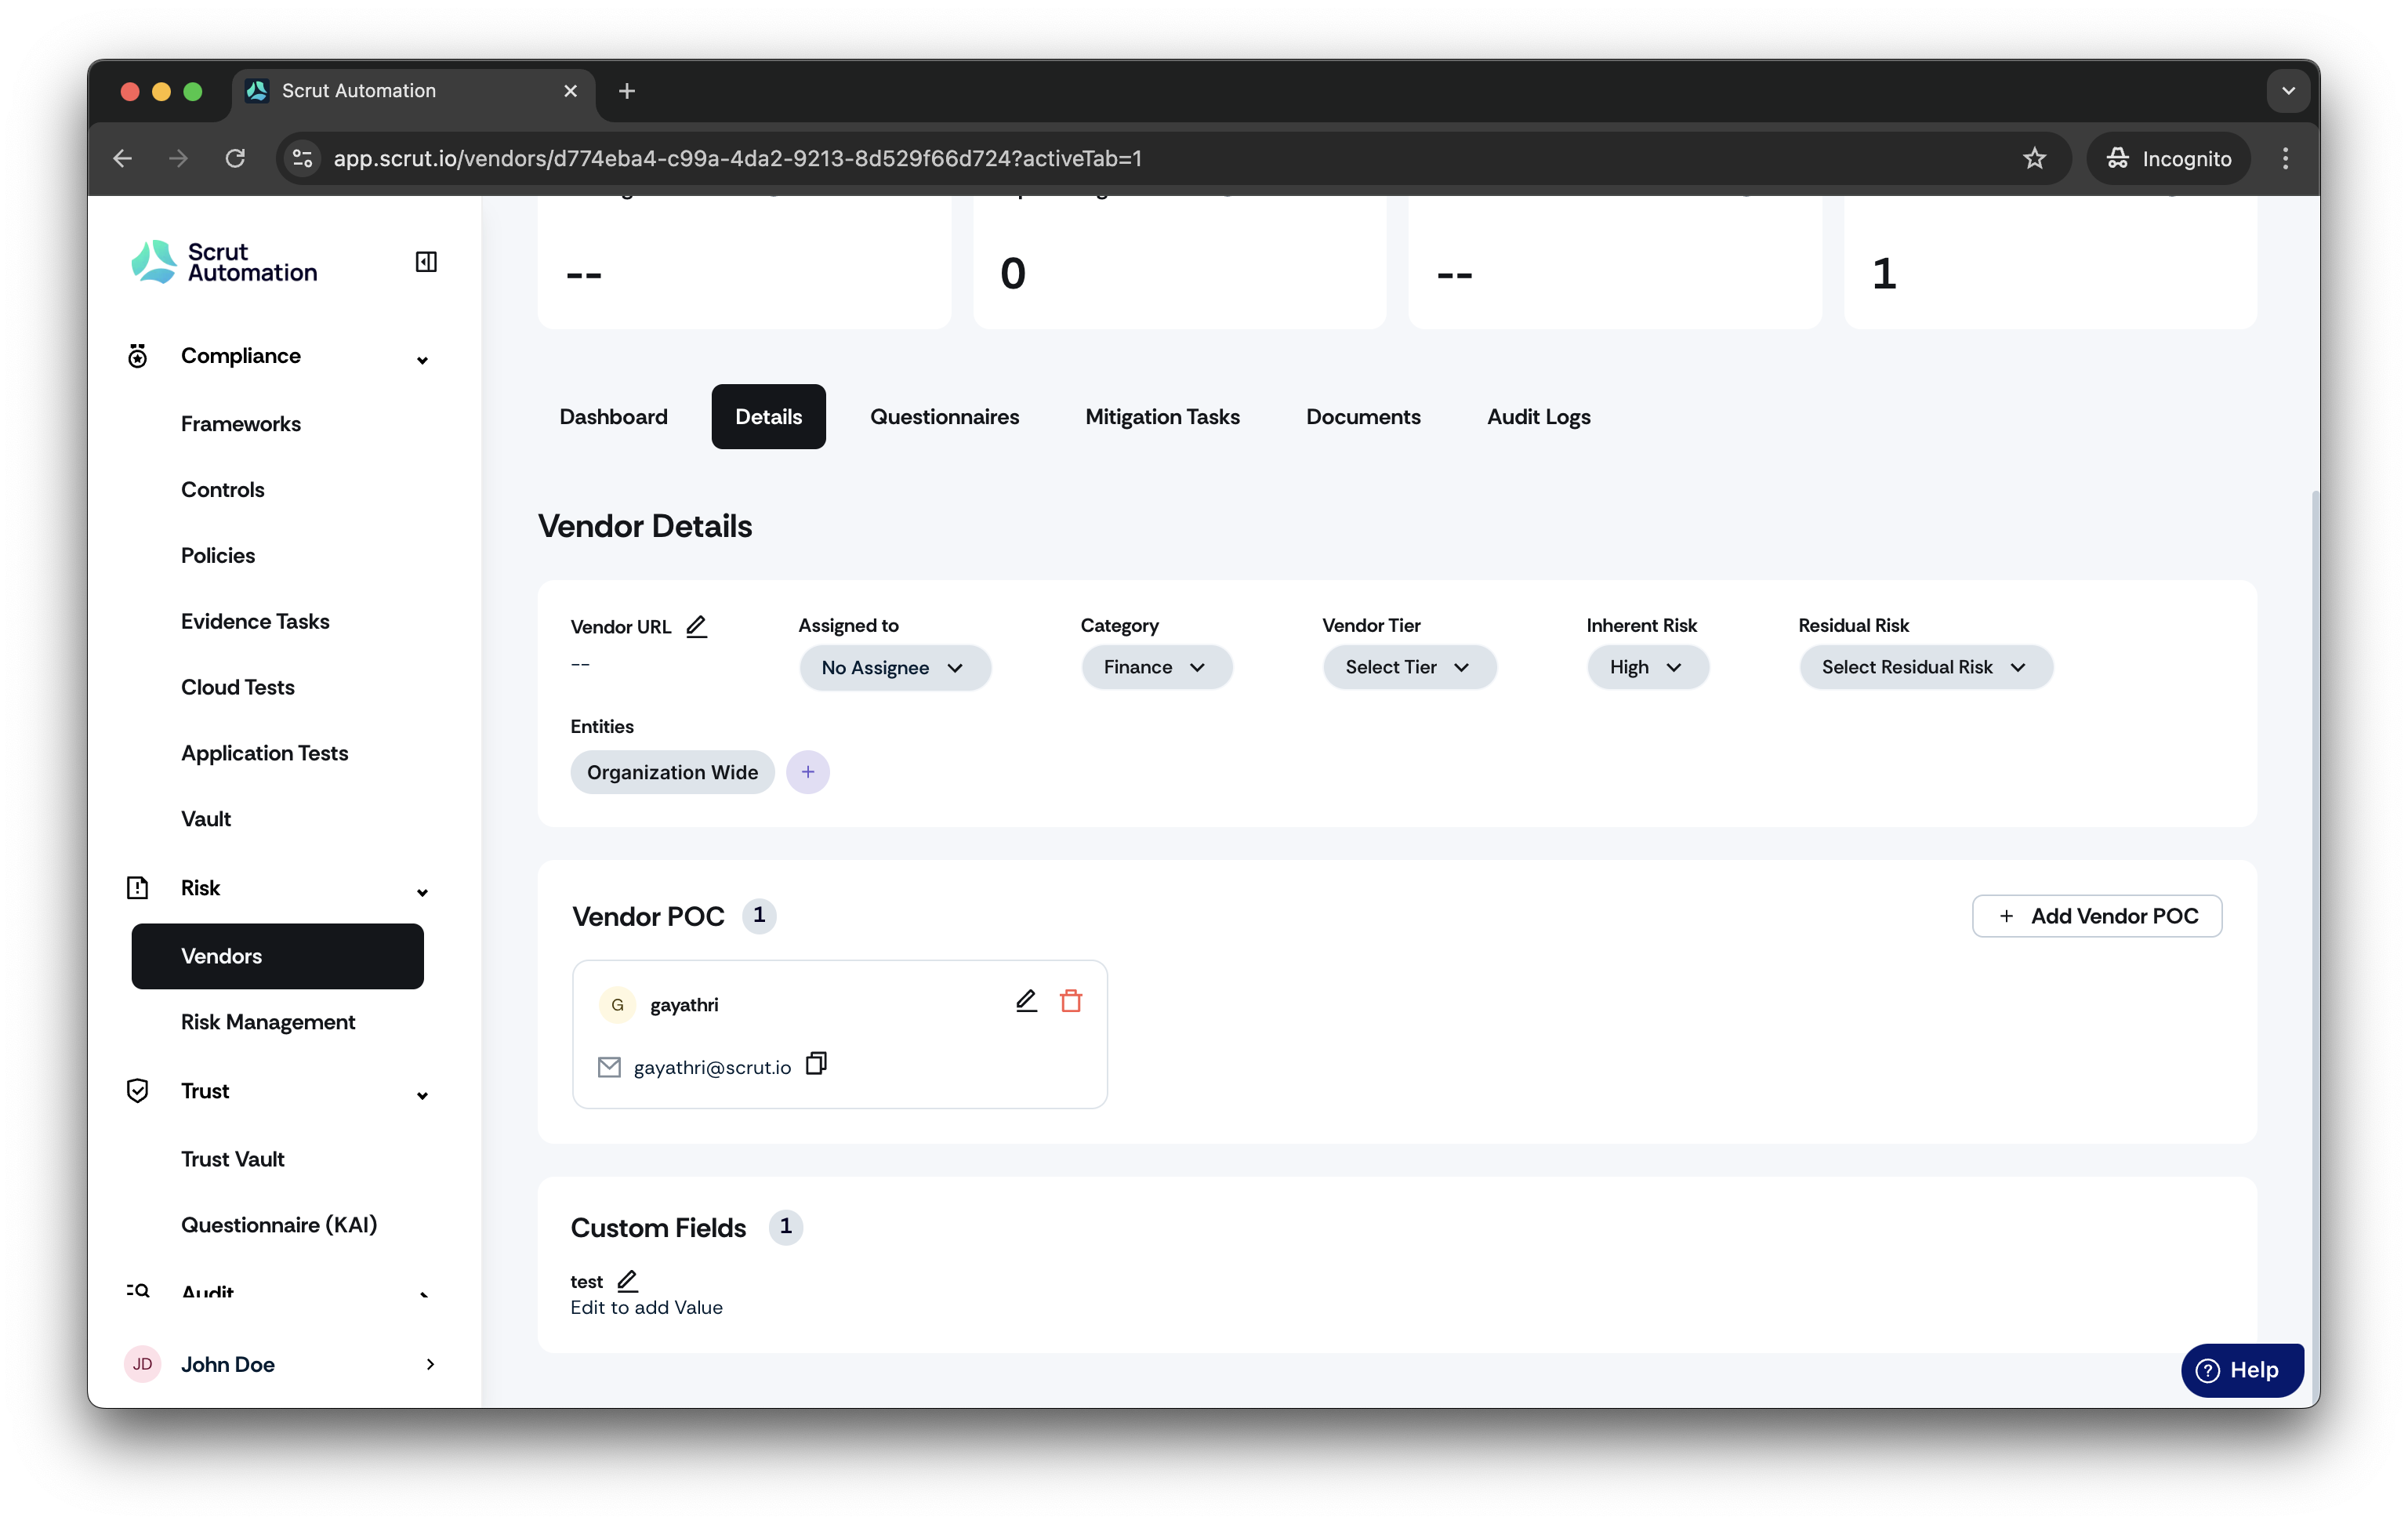The height and width of the screenshot is (1524, 2408).
Task: Go to Controls in the sidebar
Action: click(x=223, y=490)
